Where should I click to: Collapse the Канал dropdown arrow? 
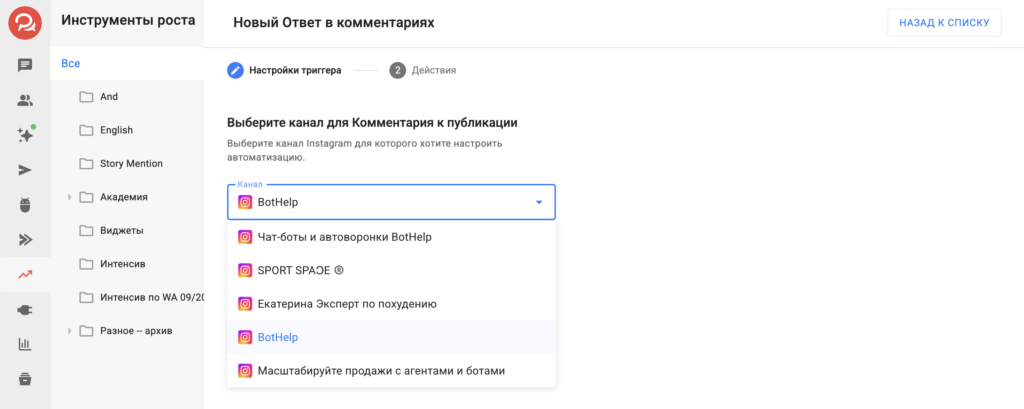pyautogui.click(x=538, y=202)
